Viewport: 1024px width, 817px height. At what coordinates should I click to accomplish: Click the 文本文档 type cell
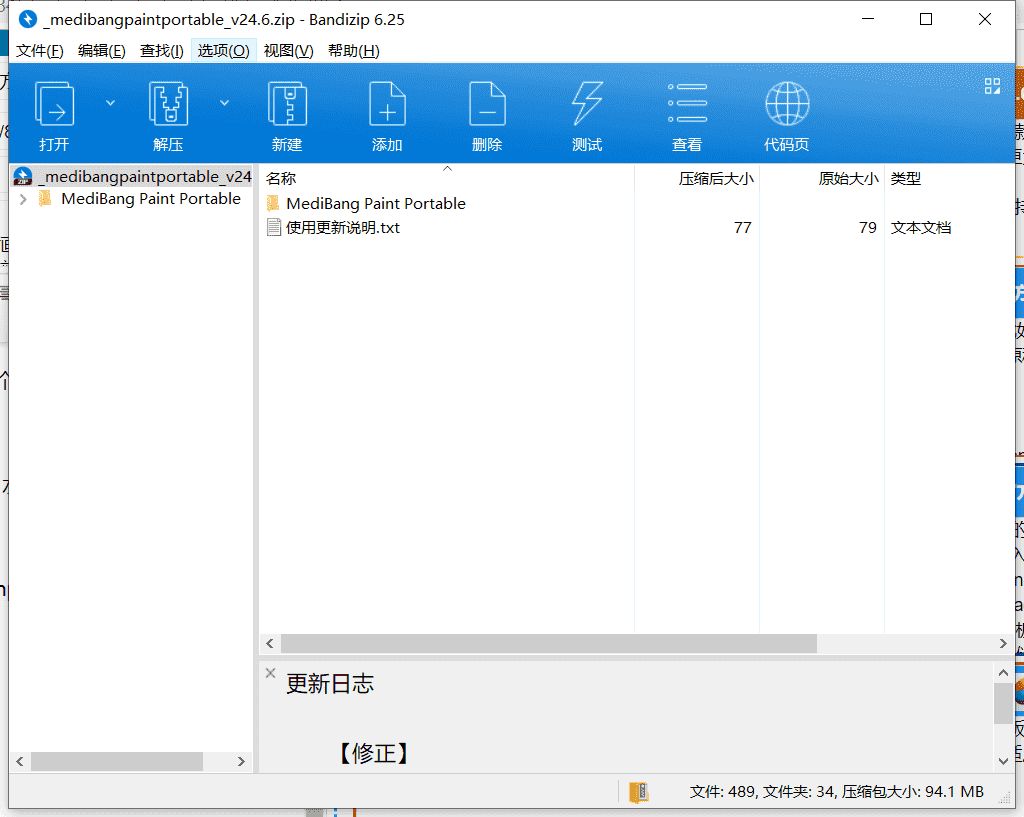click(x=921, y=227)
